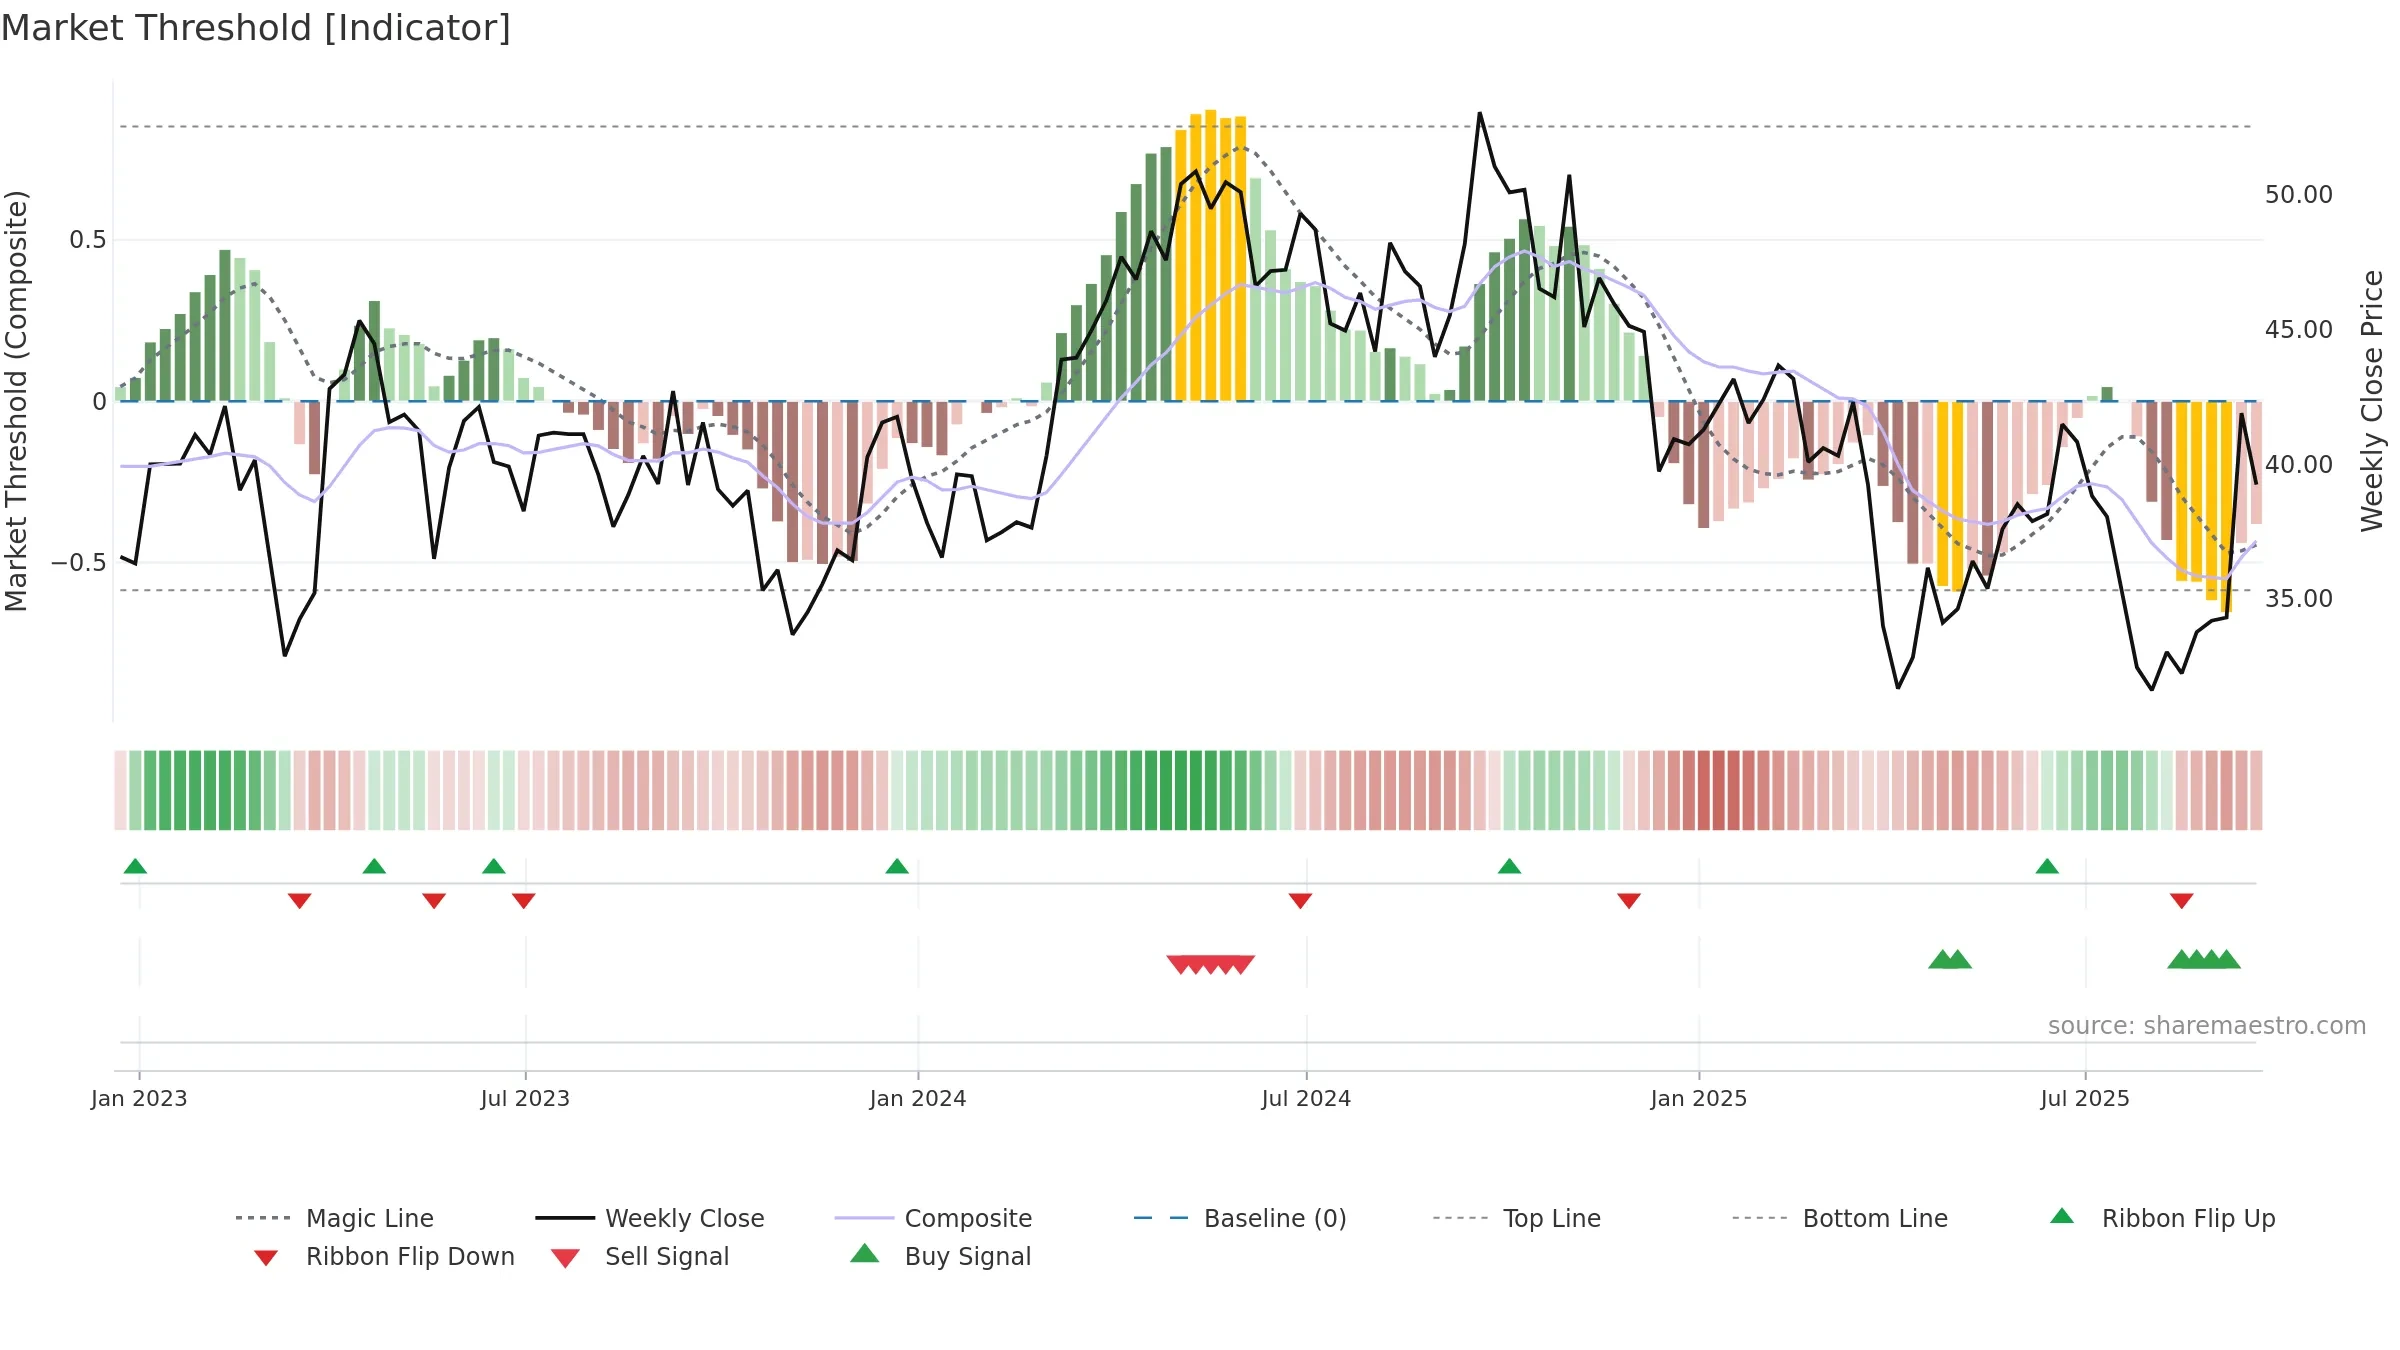Click the Jul 2023 x-axis label
This screenshot has width=2400, height=1350.
(x=525, y=1098)
